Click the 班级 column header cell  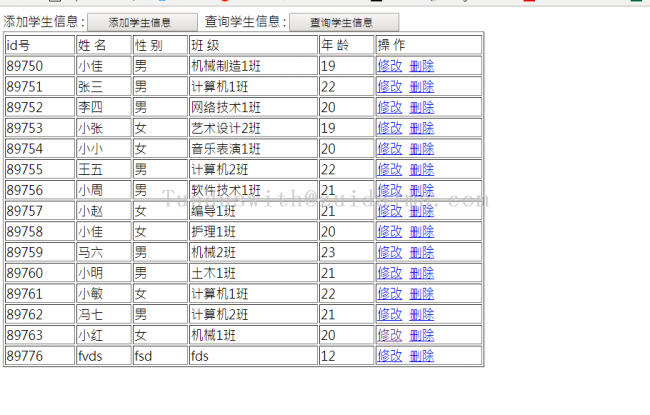point(252,45)
